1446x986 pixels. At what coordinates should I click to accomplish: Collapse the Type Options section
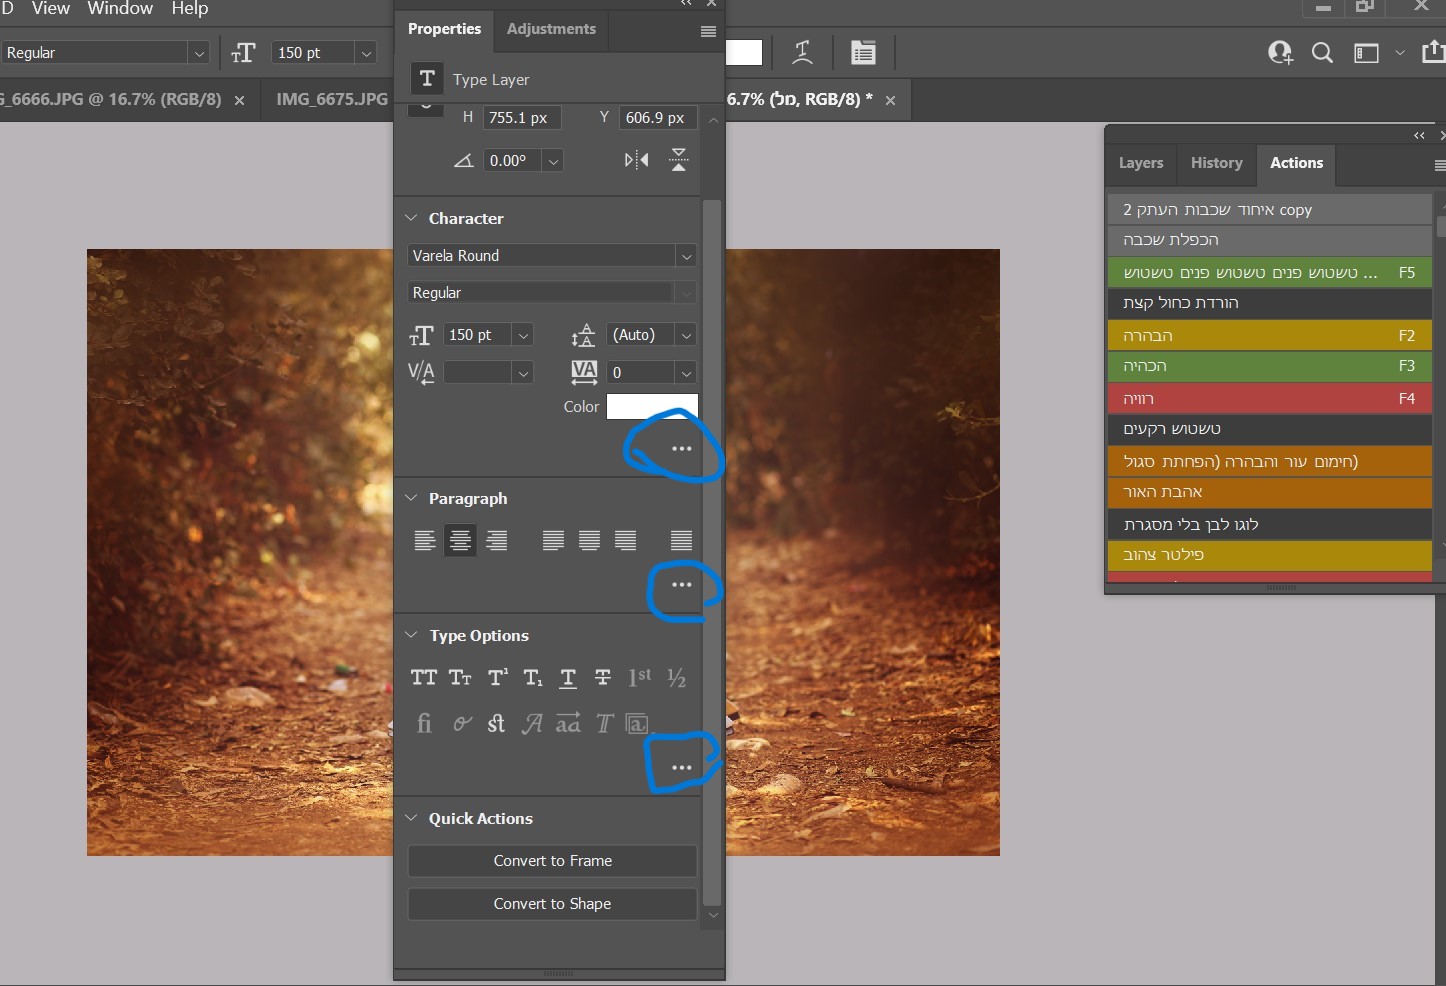click(411, 636)
